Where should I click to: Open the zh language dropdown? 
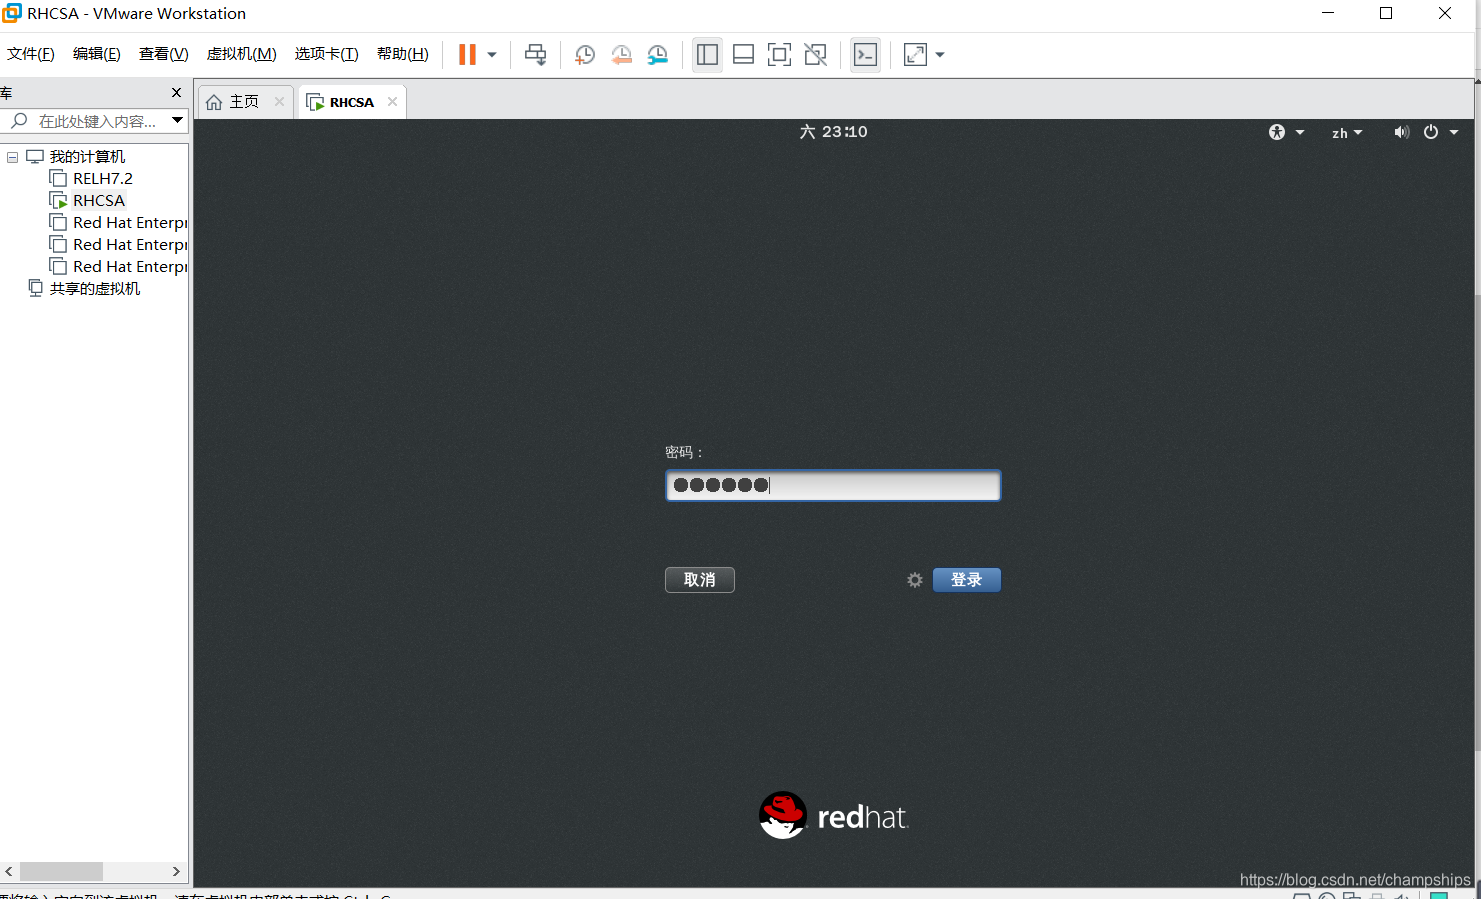pyautogui.click(x=1346, y=131)
